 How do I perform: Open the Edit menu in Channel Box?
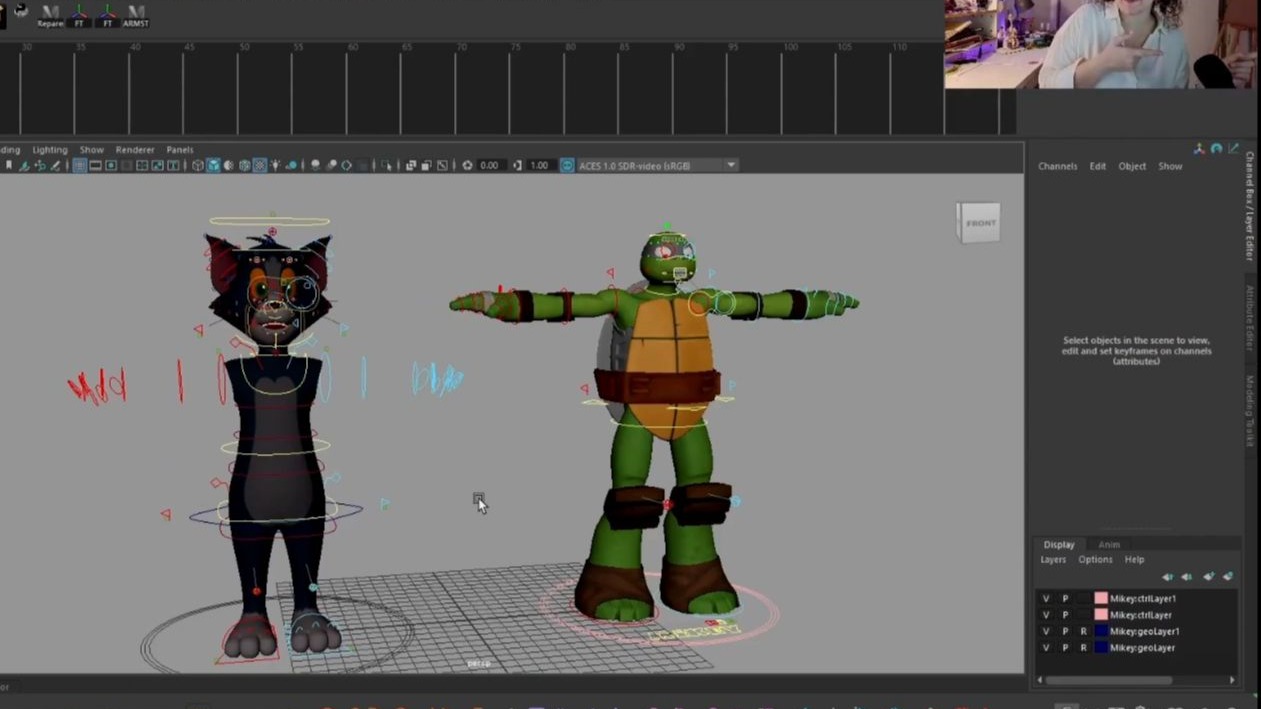1097,166
